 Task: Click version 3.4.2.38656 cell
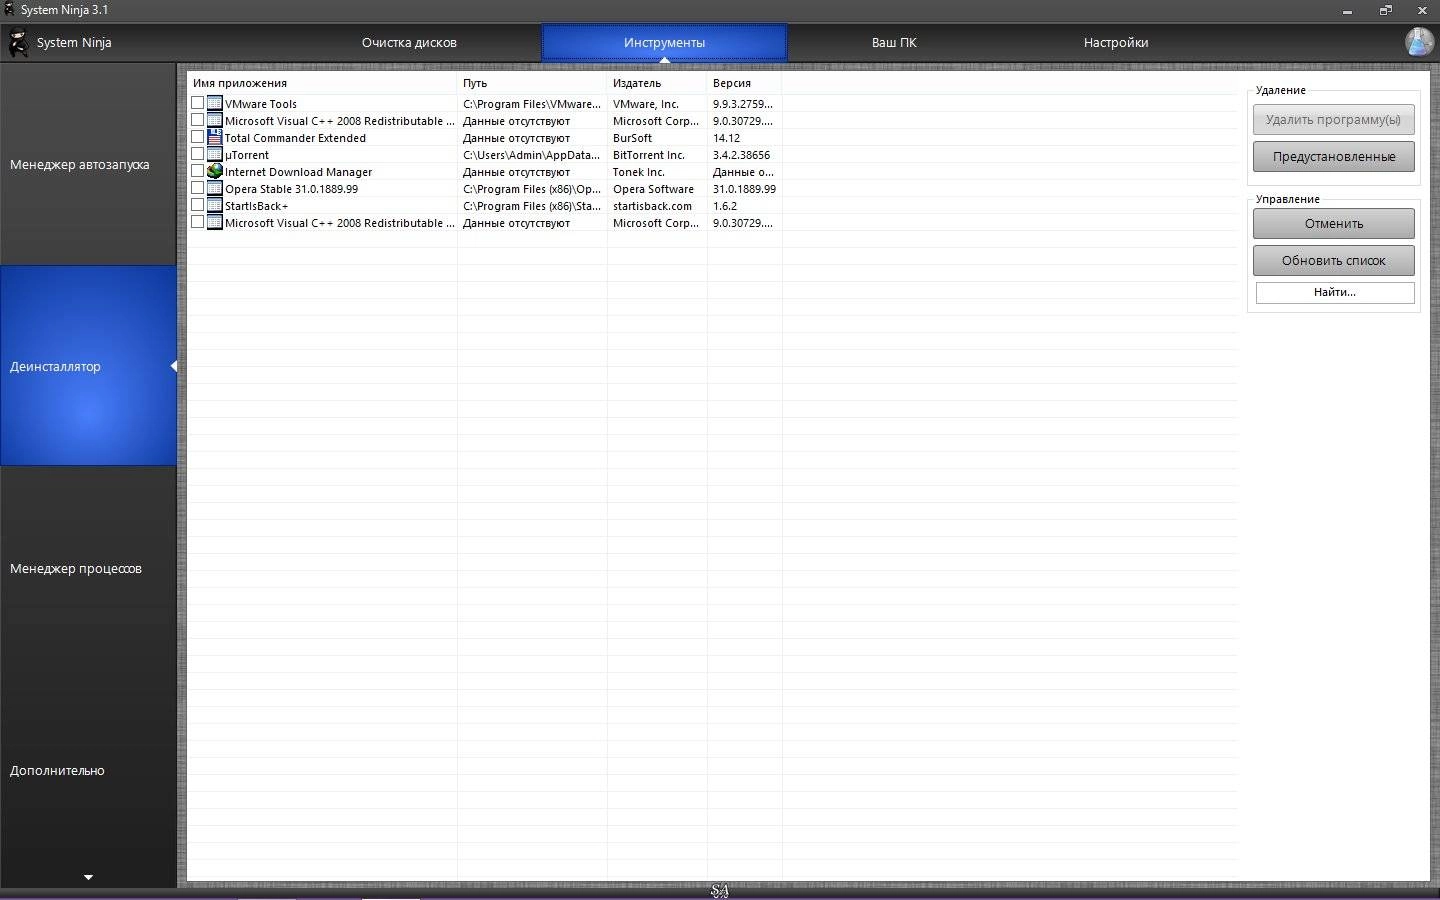pos(741,155)
